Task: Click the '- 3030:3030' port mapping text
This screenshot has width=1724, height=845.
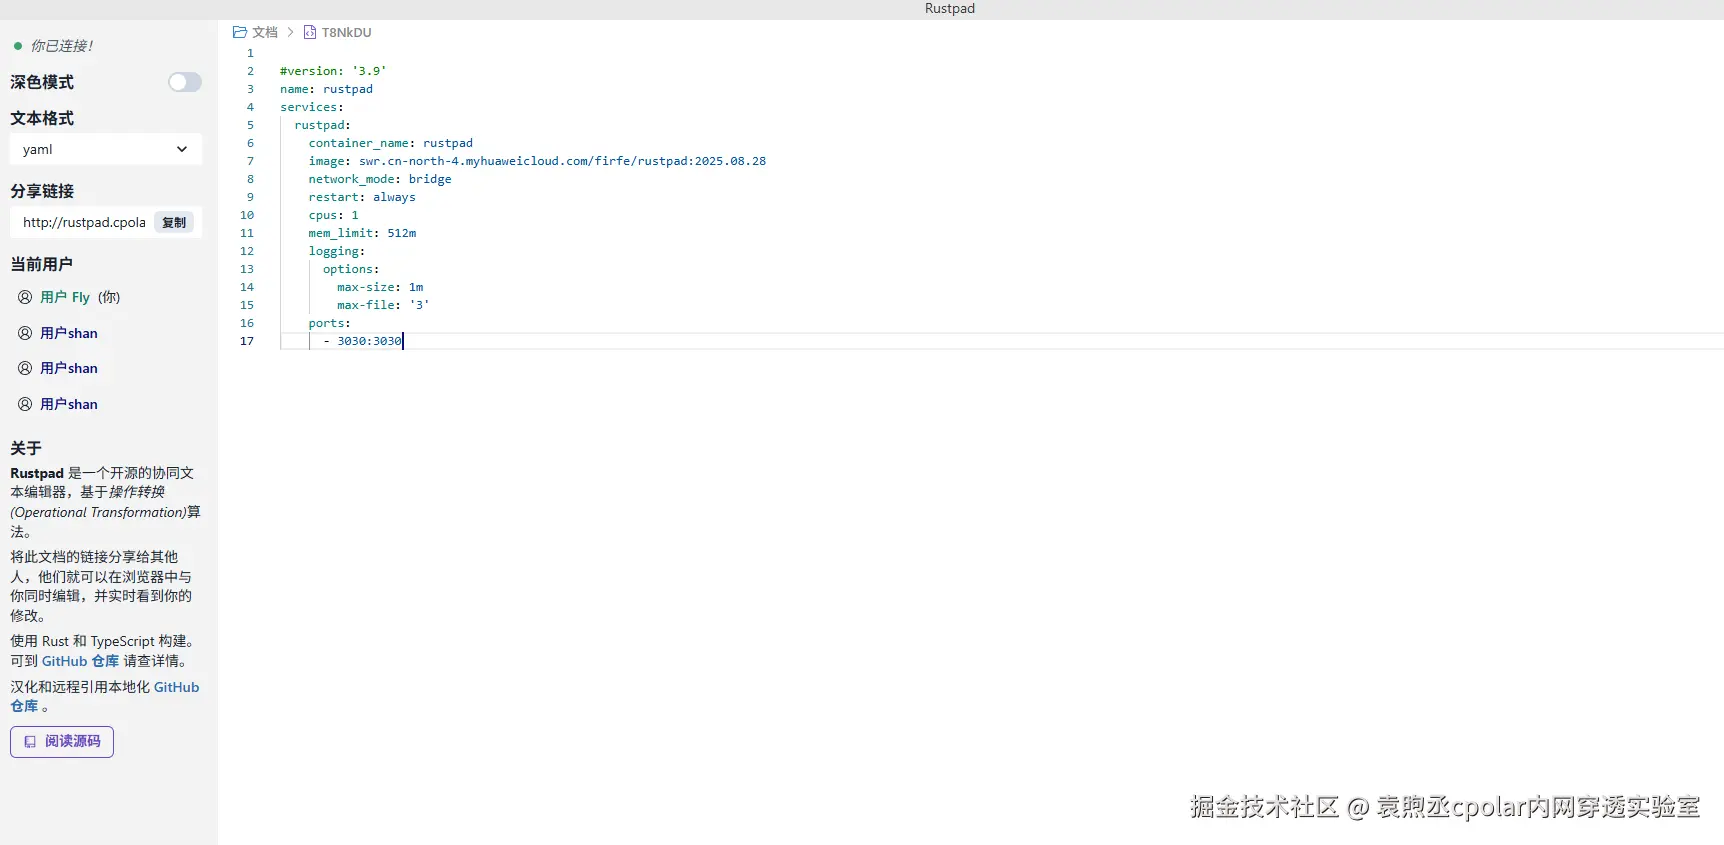Action: click(362, 341)
